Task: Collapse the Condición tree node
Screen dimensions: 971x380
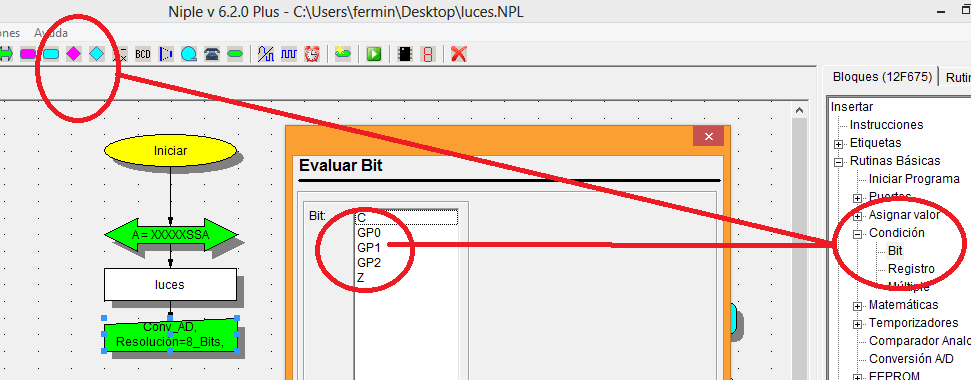Action: pyautogui.click(x=857, y=234)
